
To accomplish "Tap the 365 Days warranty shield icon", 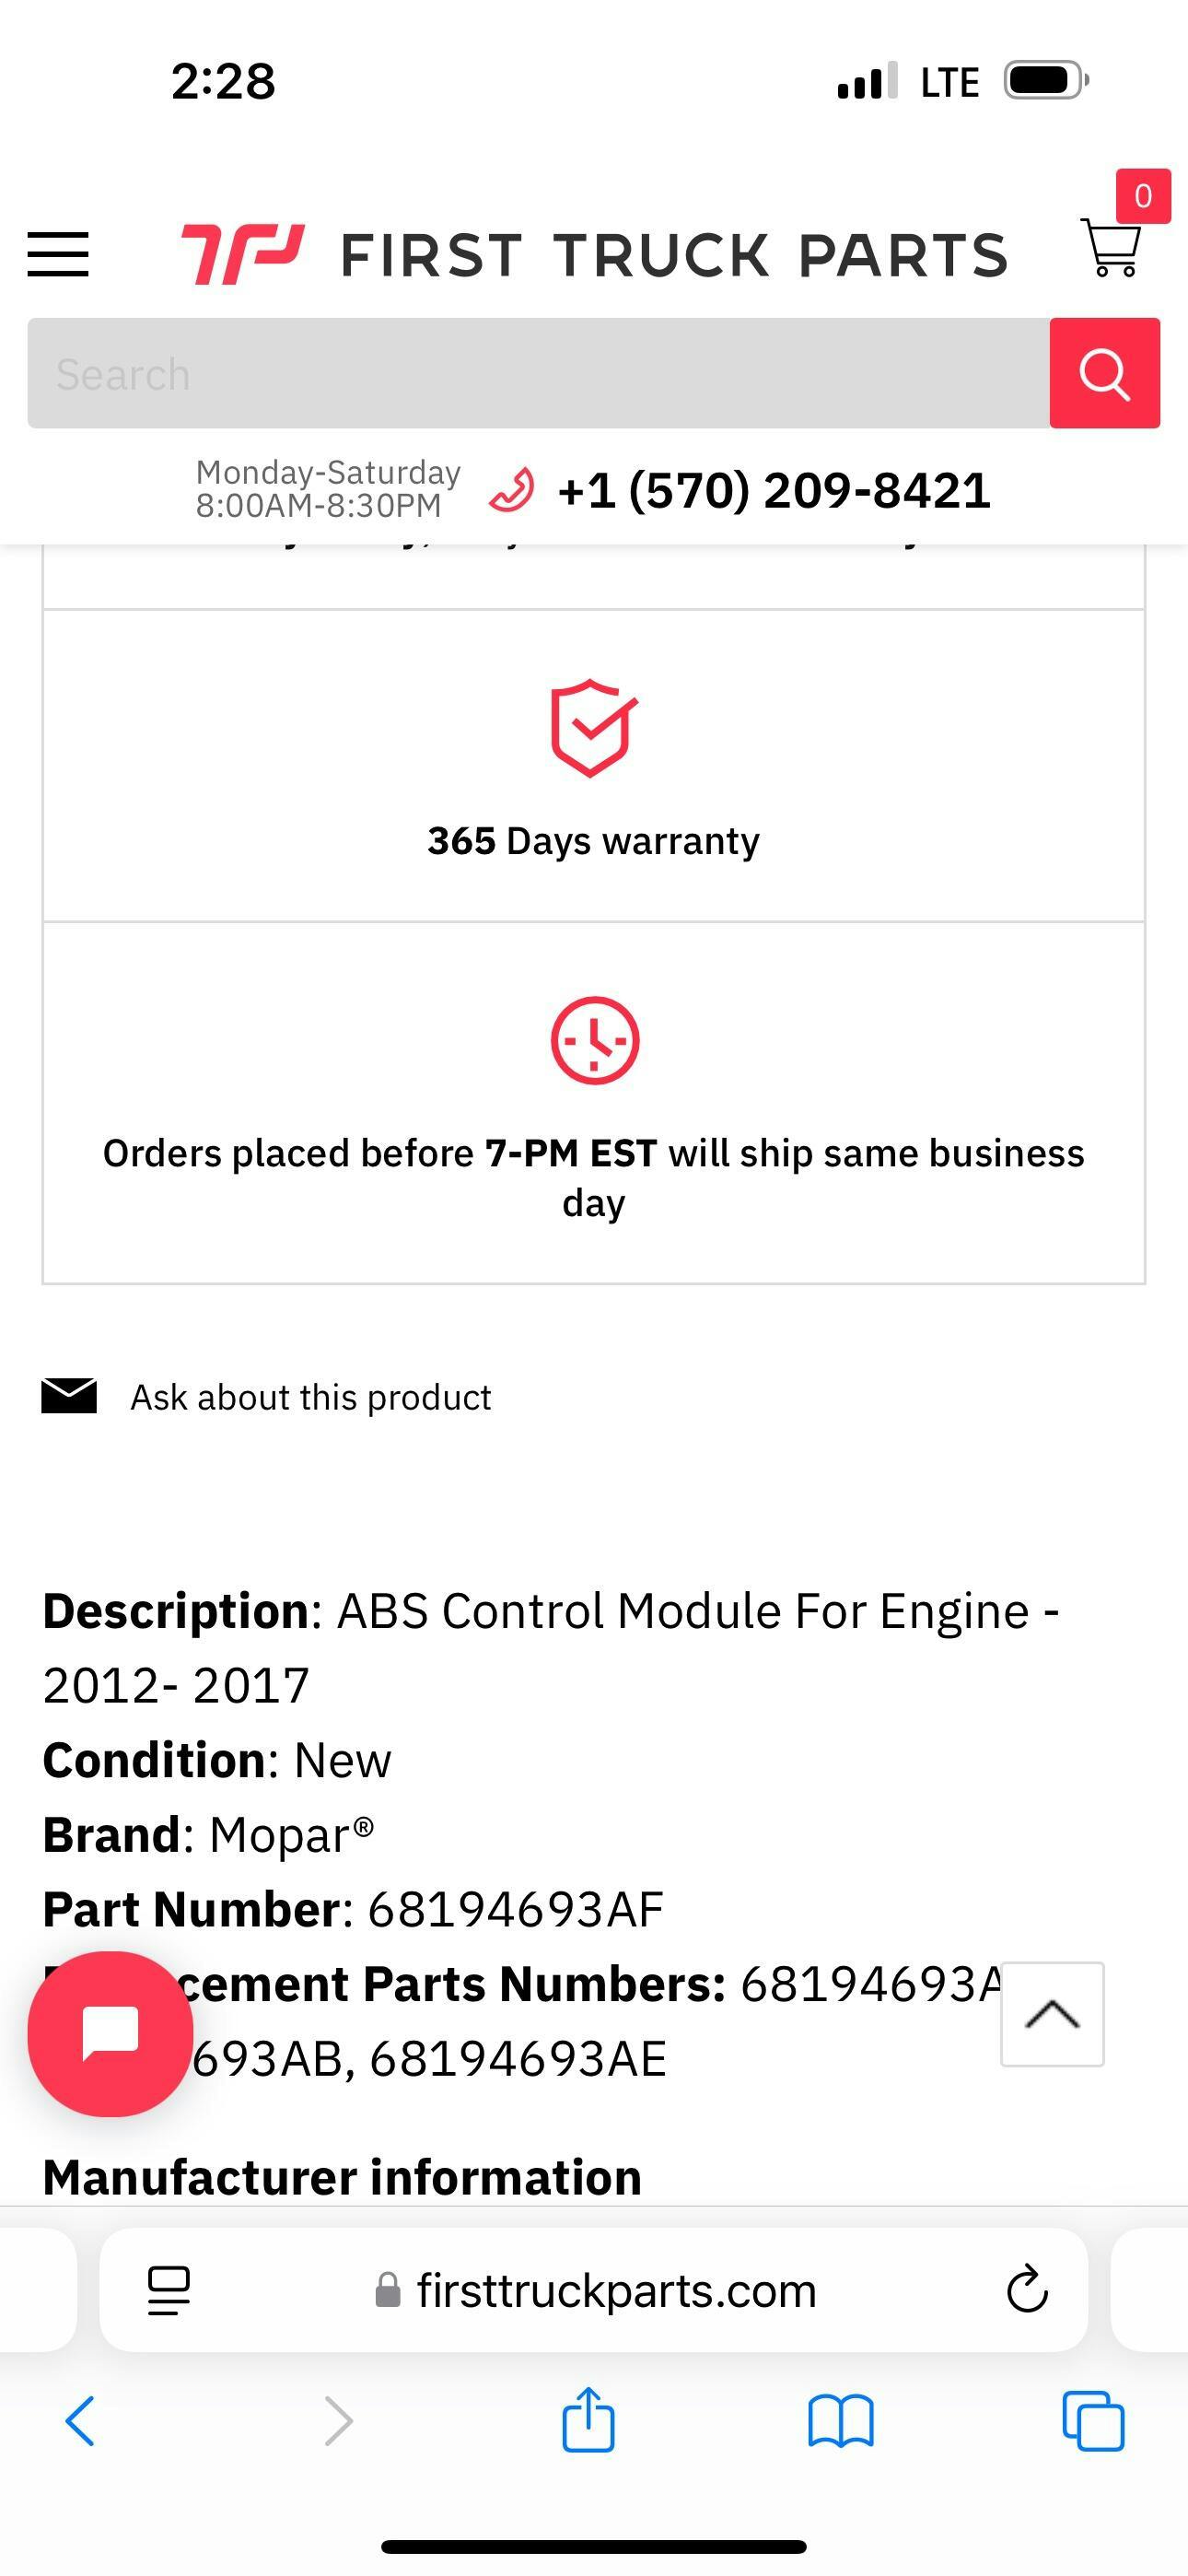I will (x=593, y=728).
